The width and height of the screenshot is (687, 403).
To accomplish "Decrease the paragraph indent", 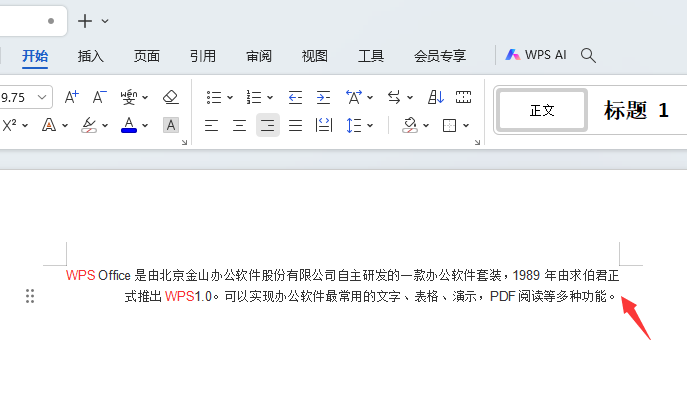I will click(295, 97).
